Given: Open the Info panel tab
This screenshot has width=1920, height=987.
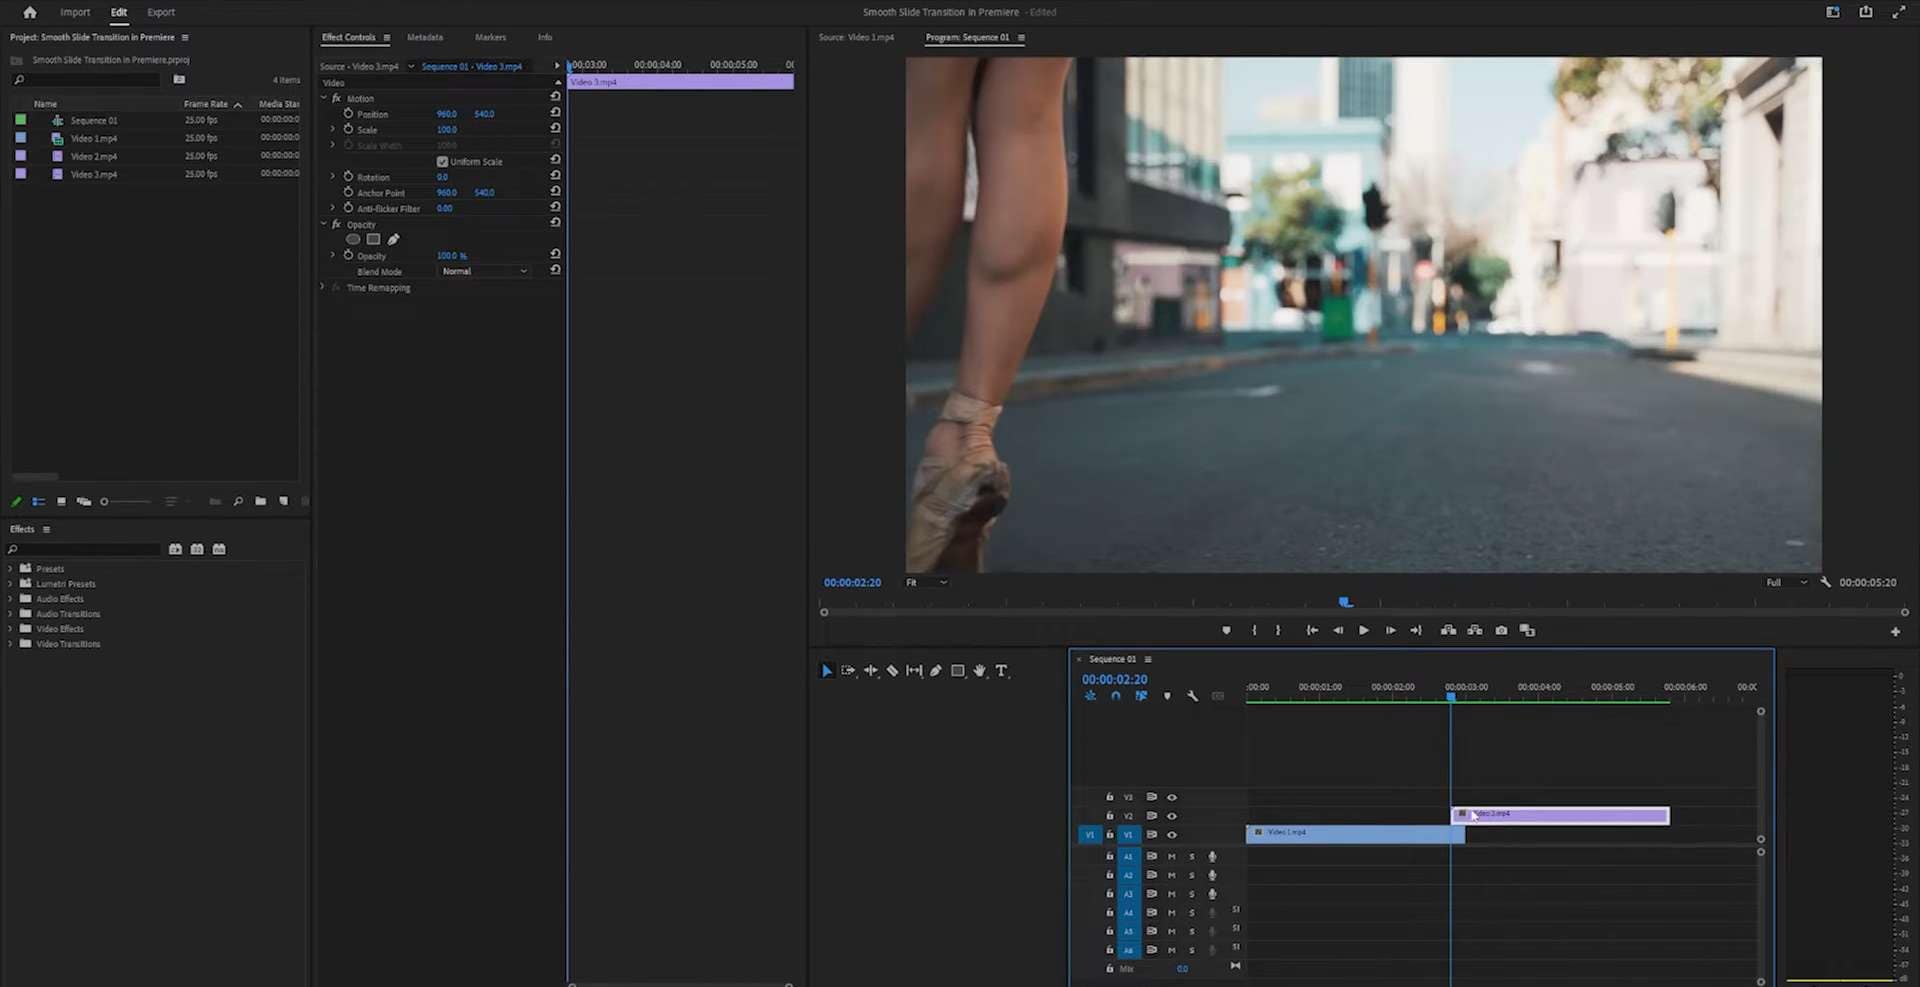Looking at the screenshot, I should pos(545,37).
